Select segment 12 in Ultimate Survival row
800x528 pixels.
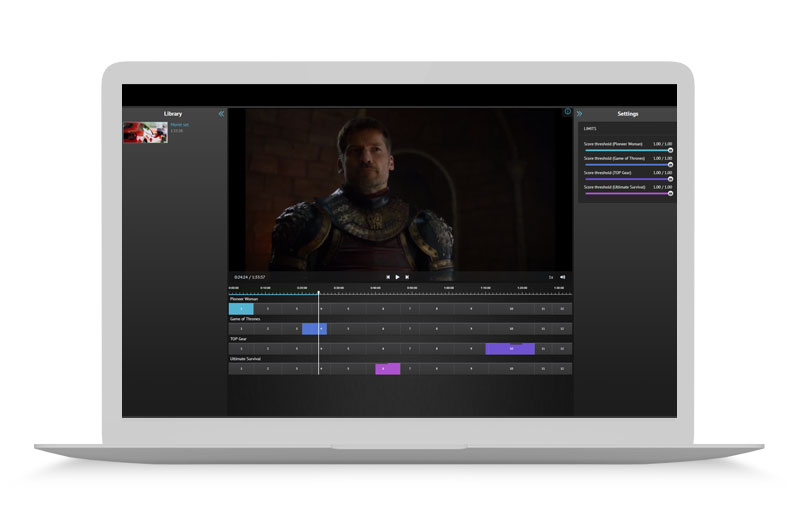click(x=562, y=368)
